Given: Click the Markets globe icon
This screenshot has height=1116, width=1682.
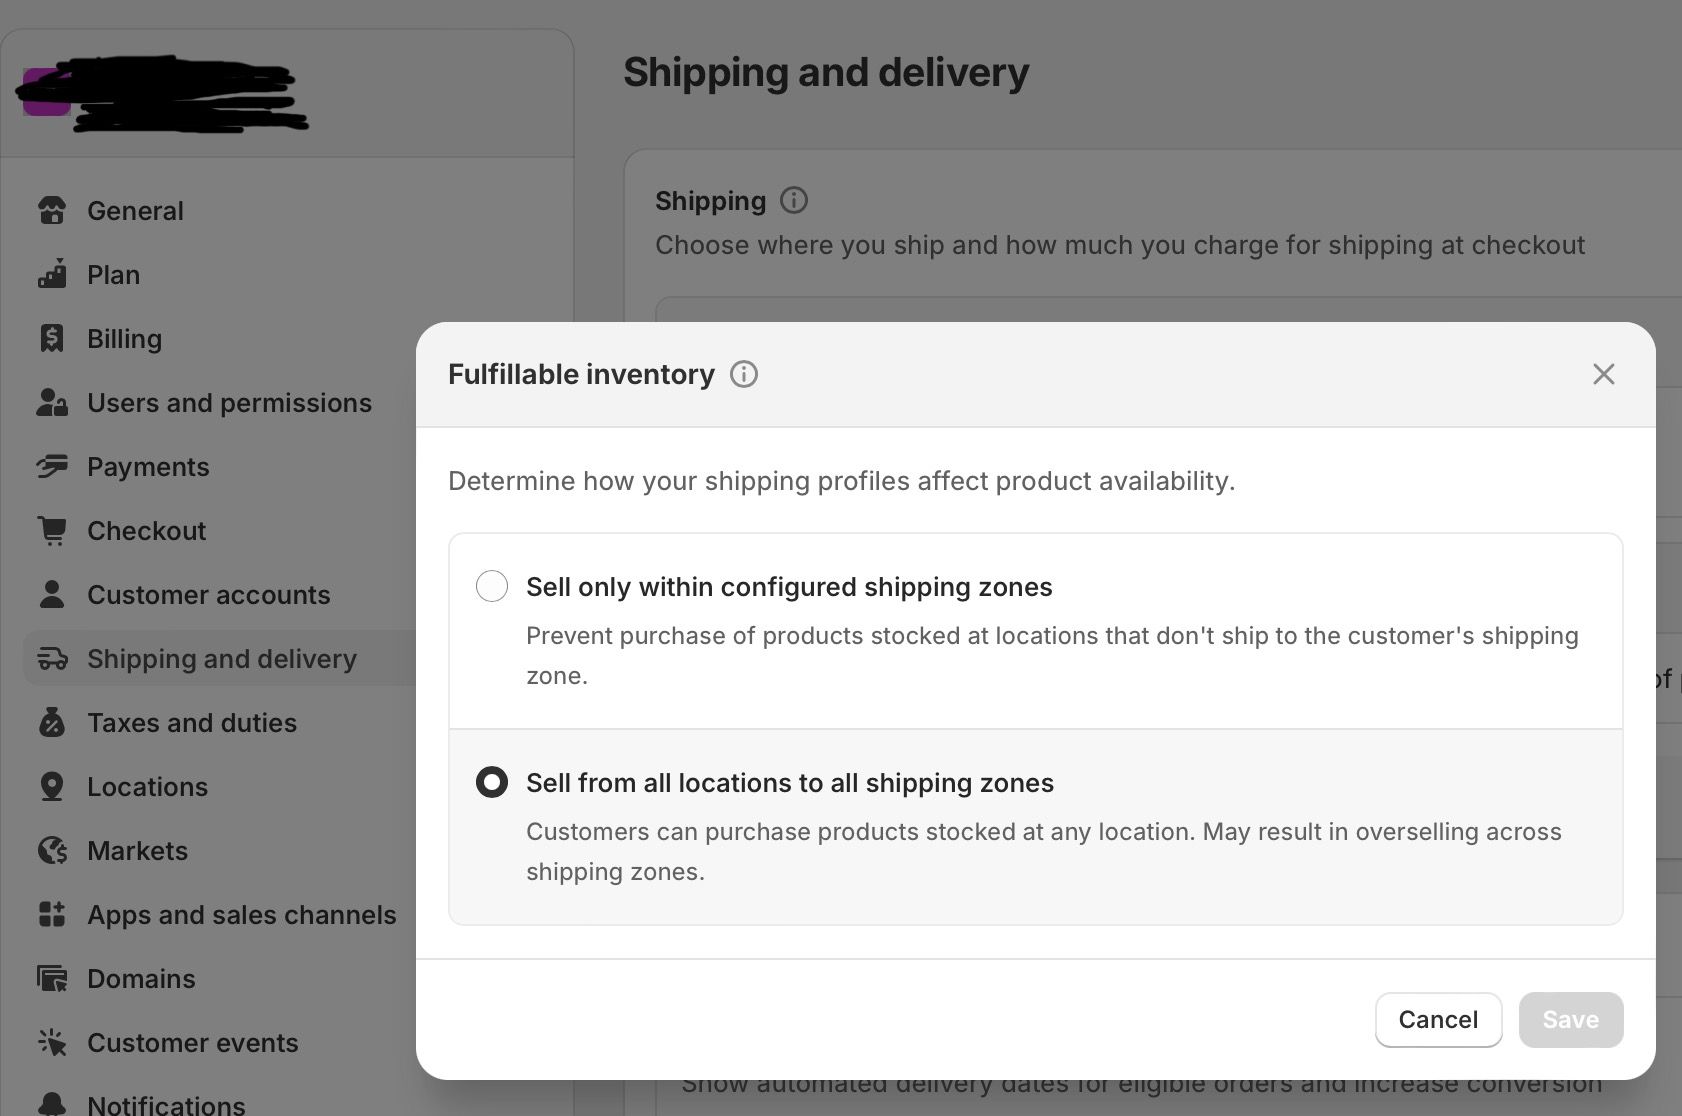Looking at the screenshot, I should (52, 851).
